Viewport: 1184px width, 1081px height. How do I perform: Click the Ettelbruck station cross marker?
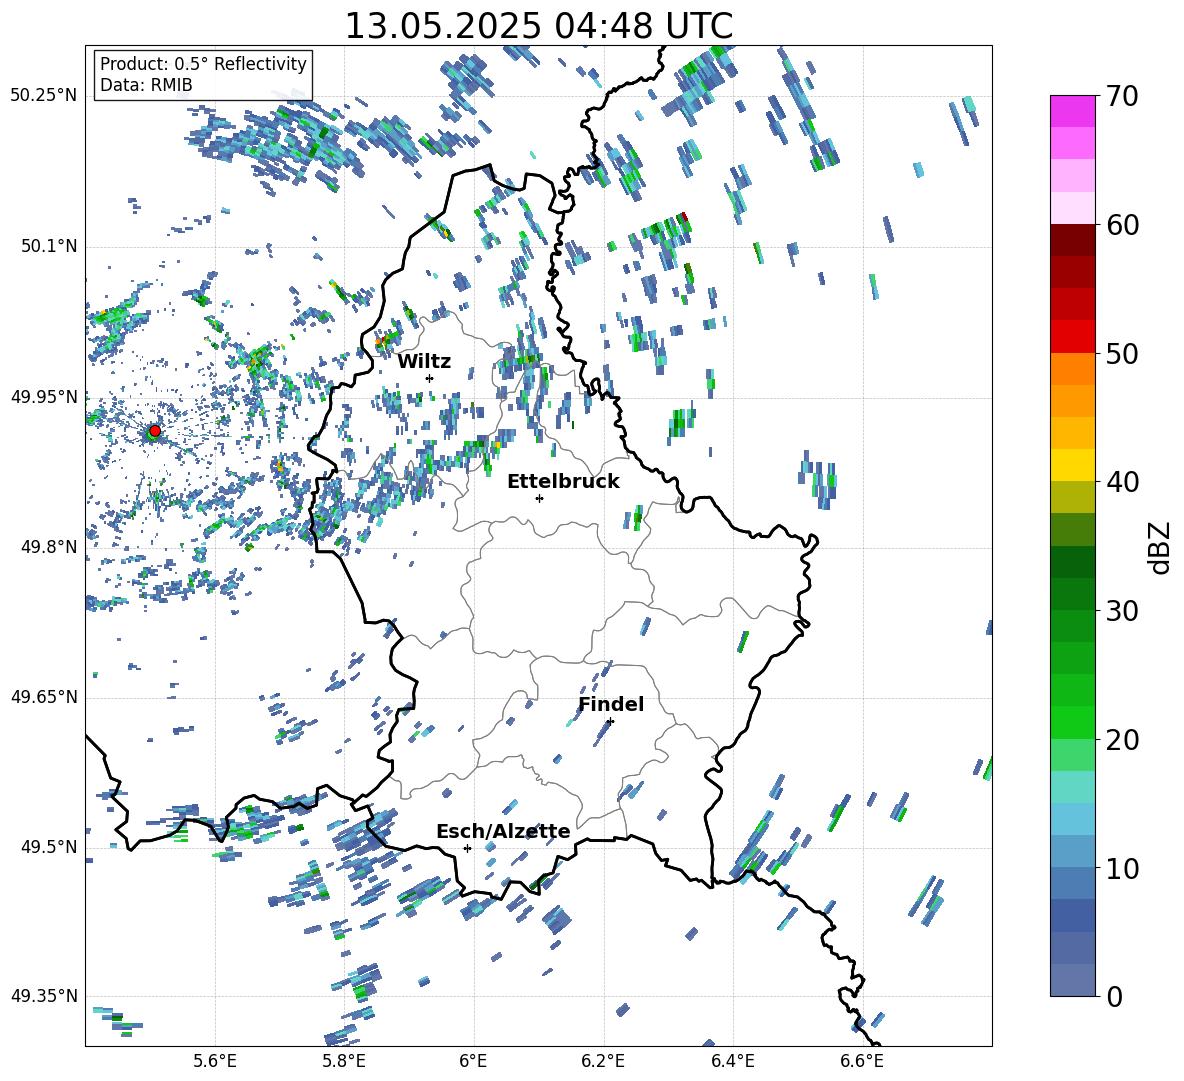[x=539, y=498]
